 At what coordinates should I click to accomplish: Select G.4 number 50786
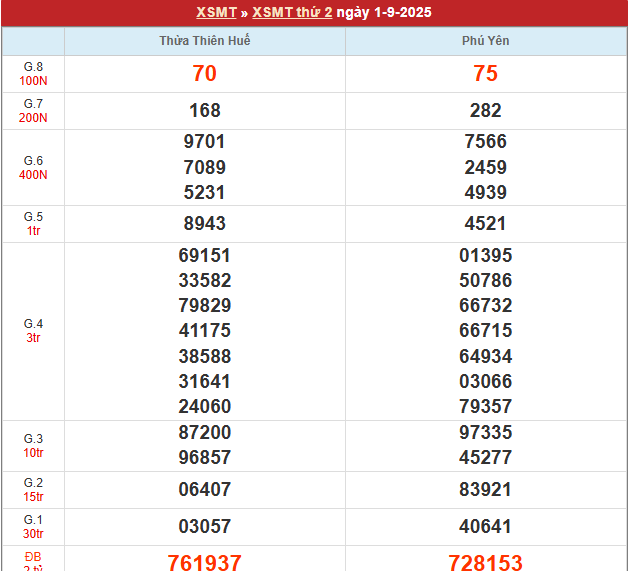coord(485,280)
